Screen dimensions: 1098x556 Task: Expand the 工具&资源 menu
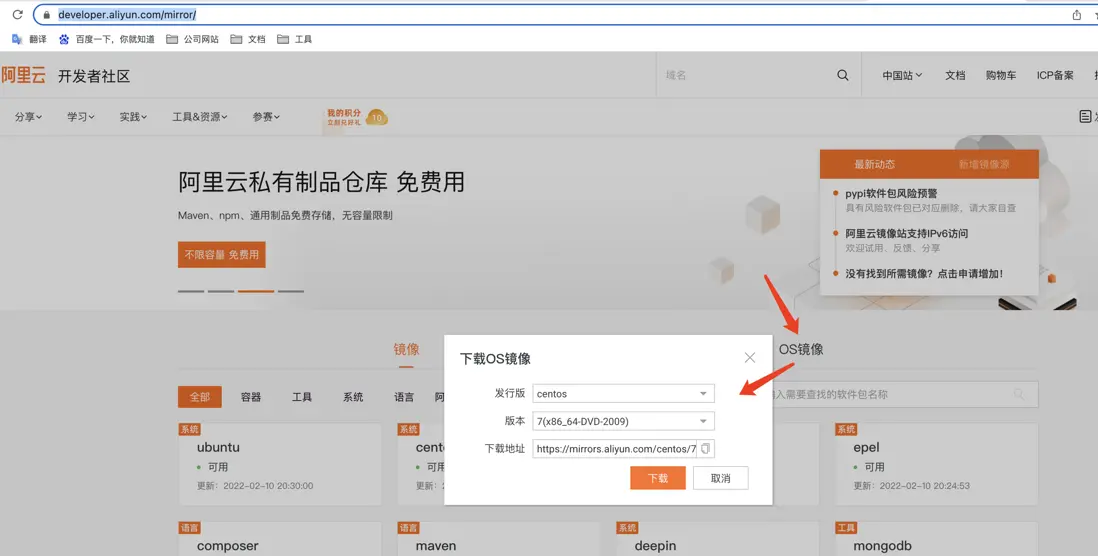pyautogui.click(x=200, y=117)
